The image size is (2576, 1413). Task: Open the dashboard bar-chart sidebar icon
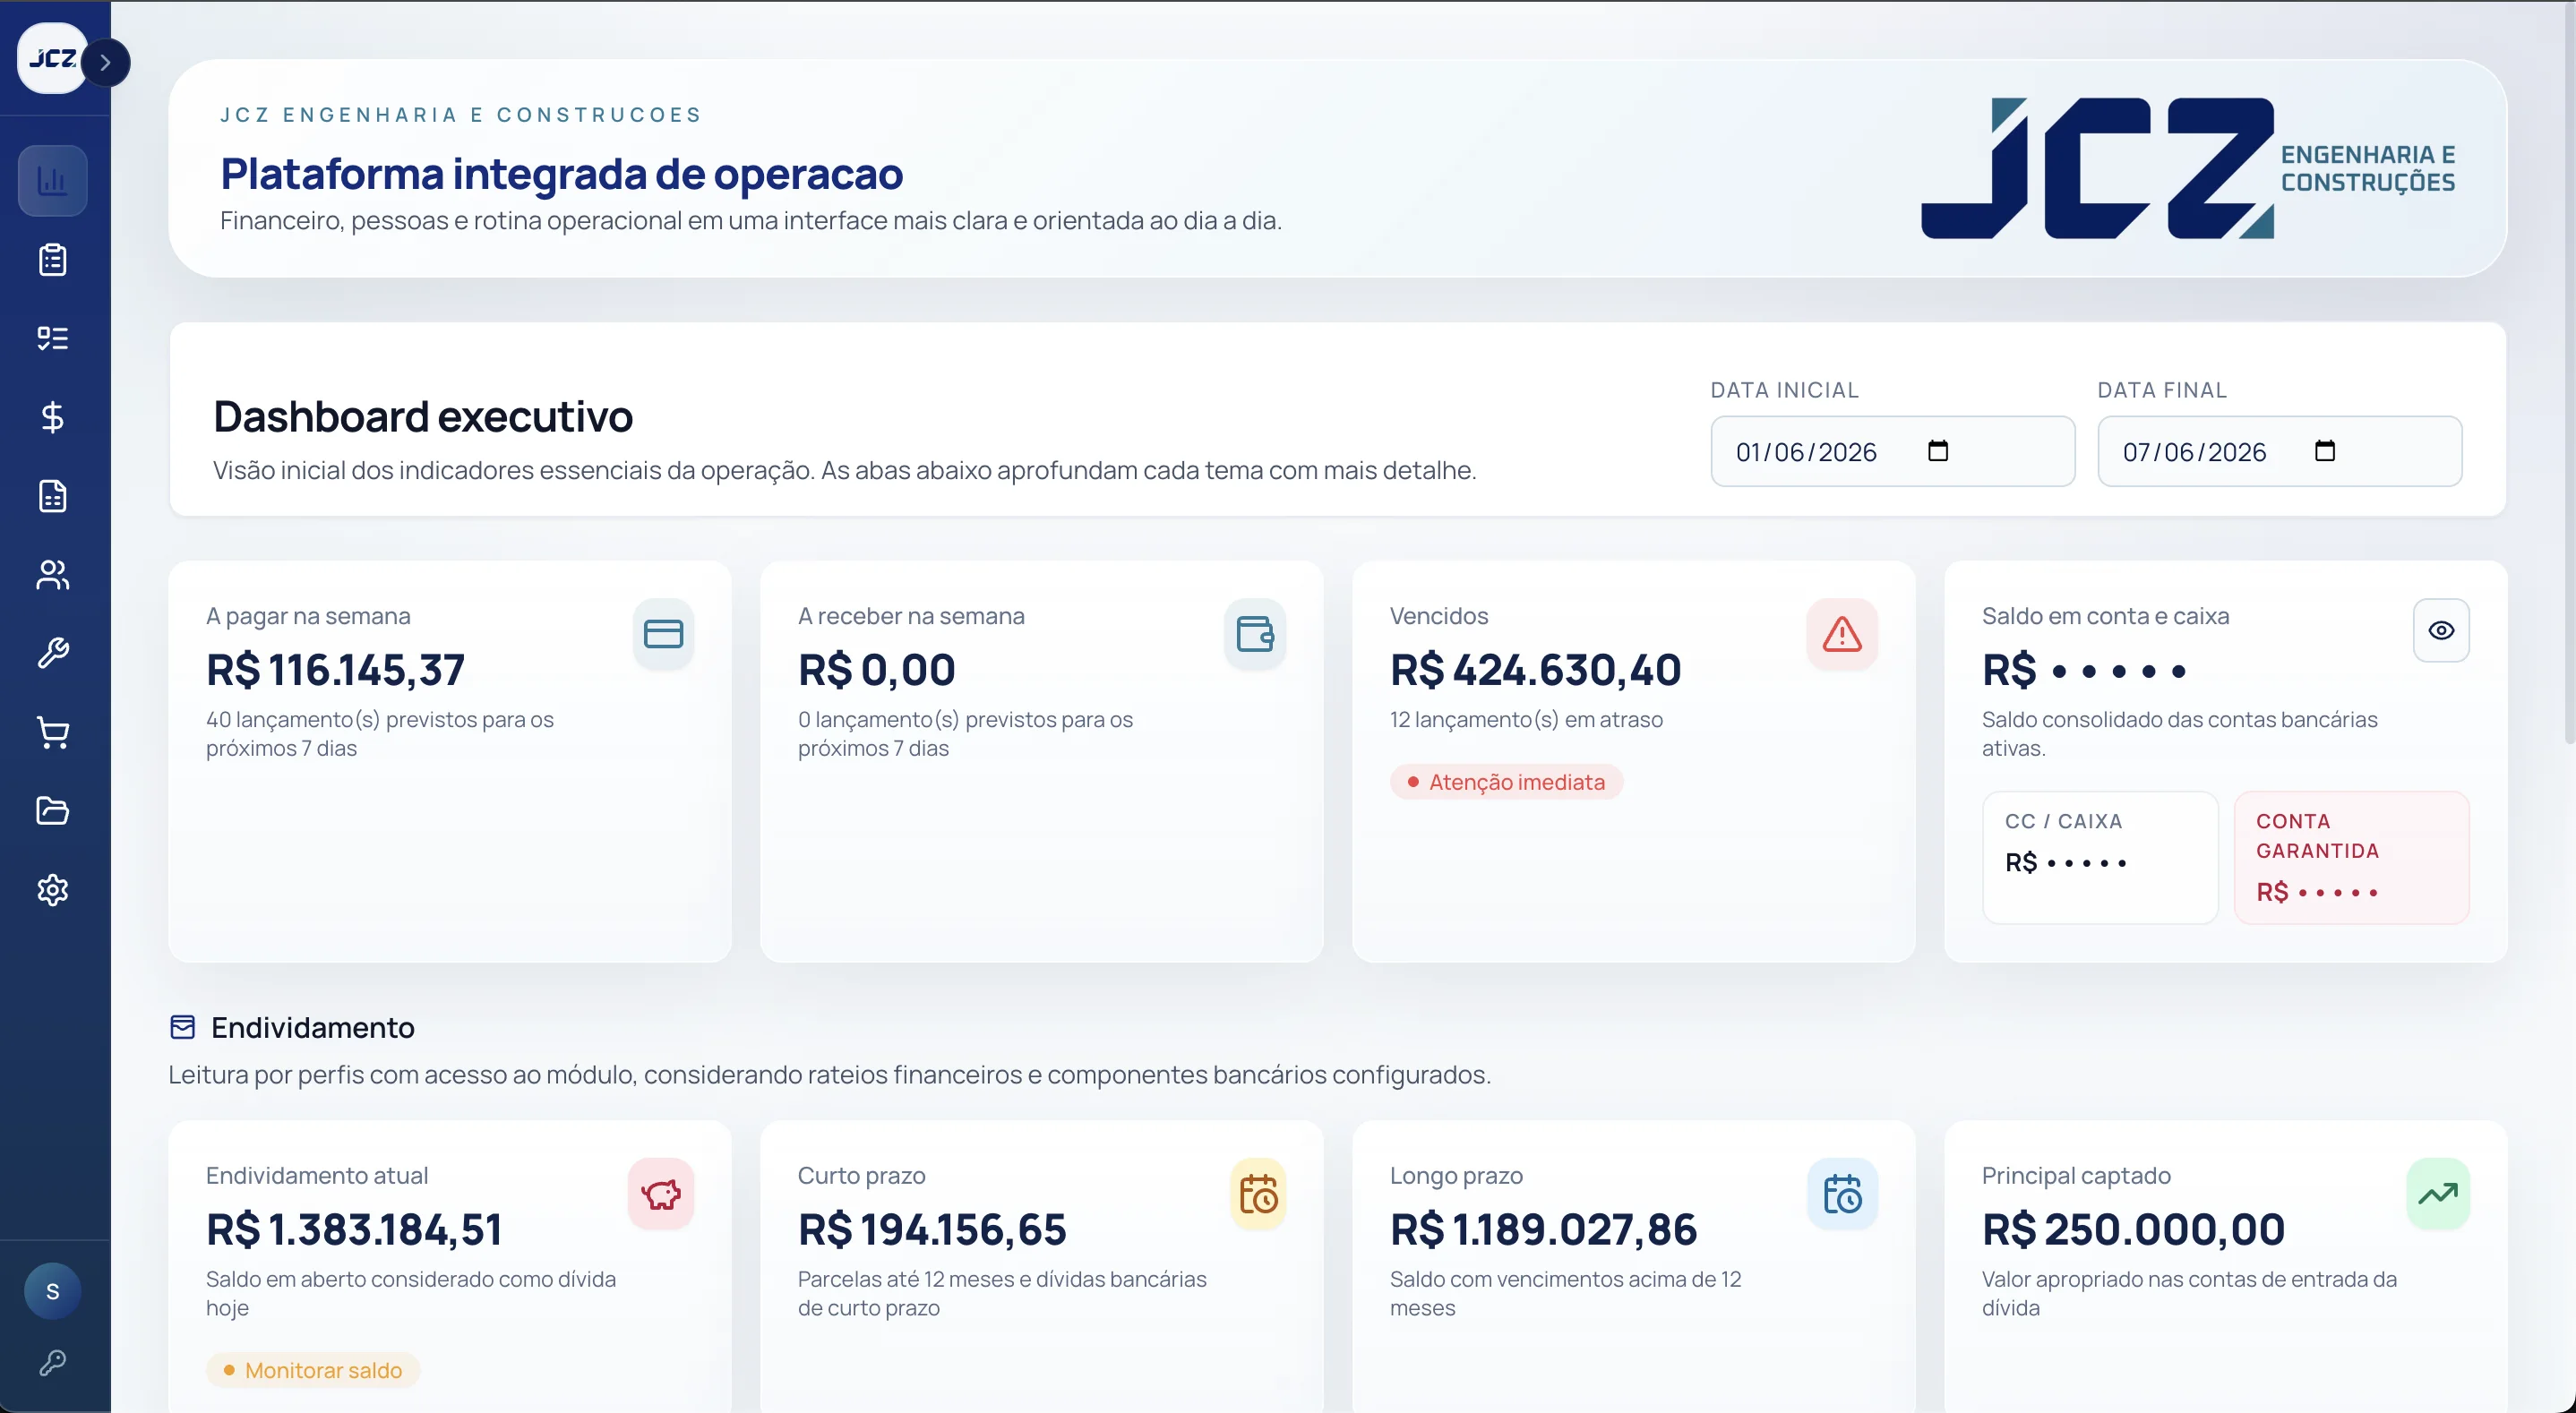(52, 181)
